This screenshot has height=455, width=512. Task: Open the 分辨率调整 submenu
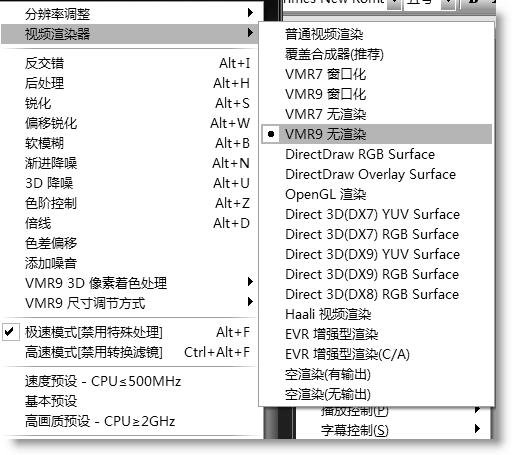pos(130,14)
